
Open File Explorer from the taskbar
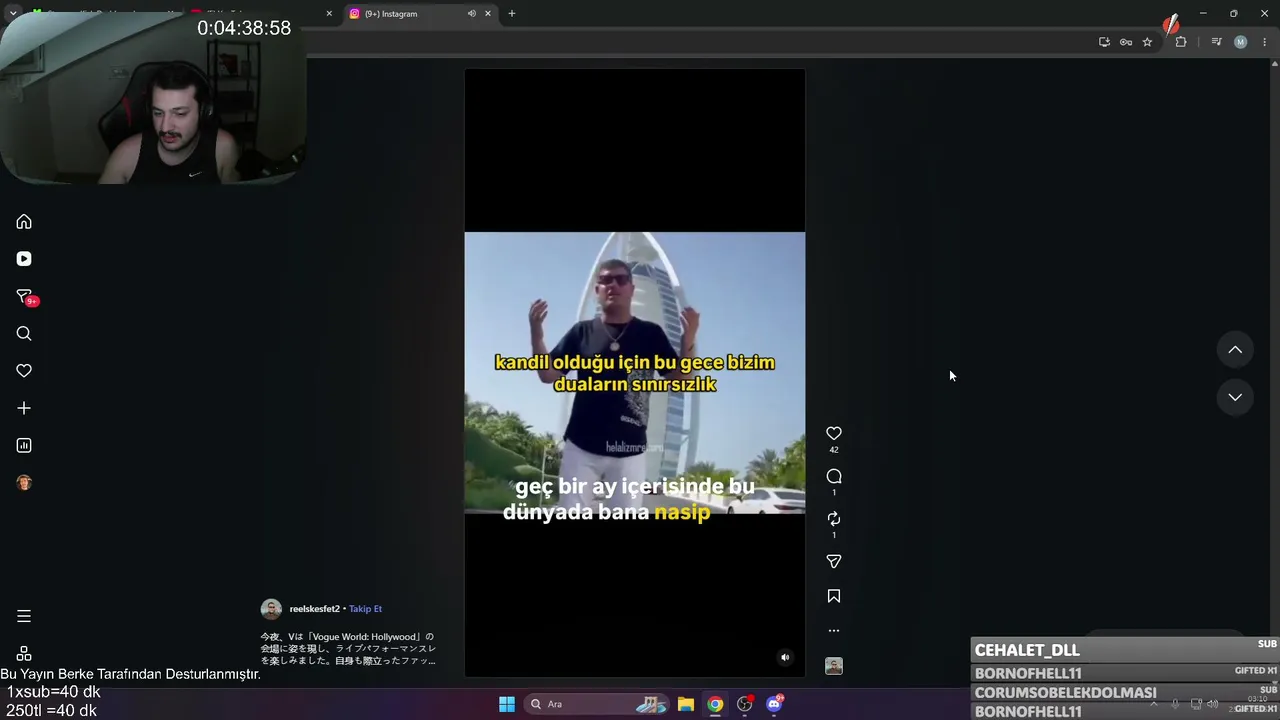pos(686,704)
